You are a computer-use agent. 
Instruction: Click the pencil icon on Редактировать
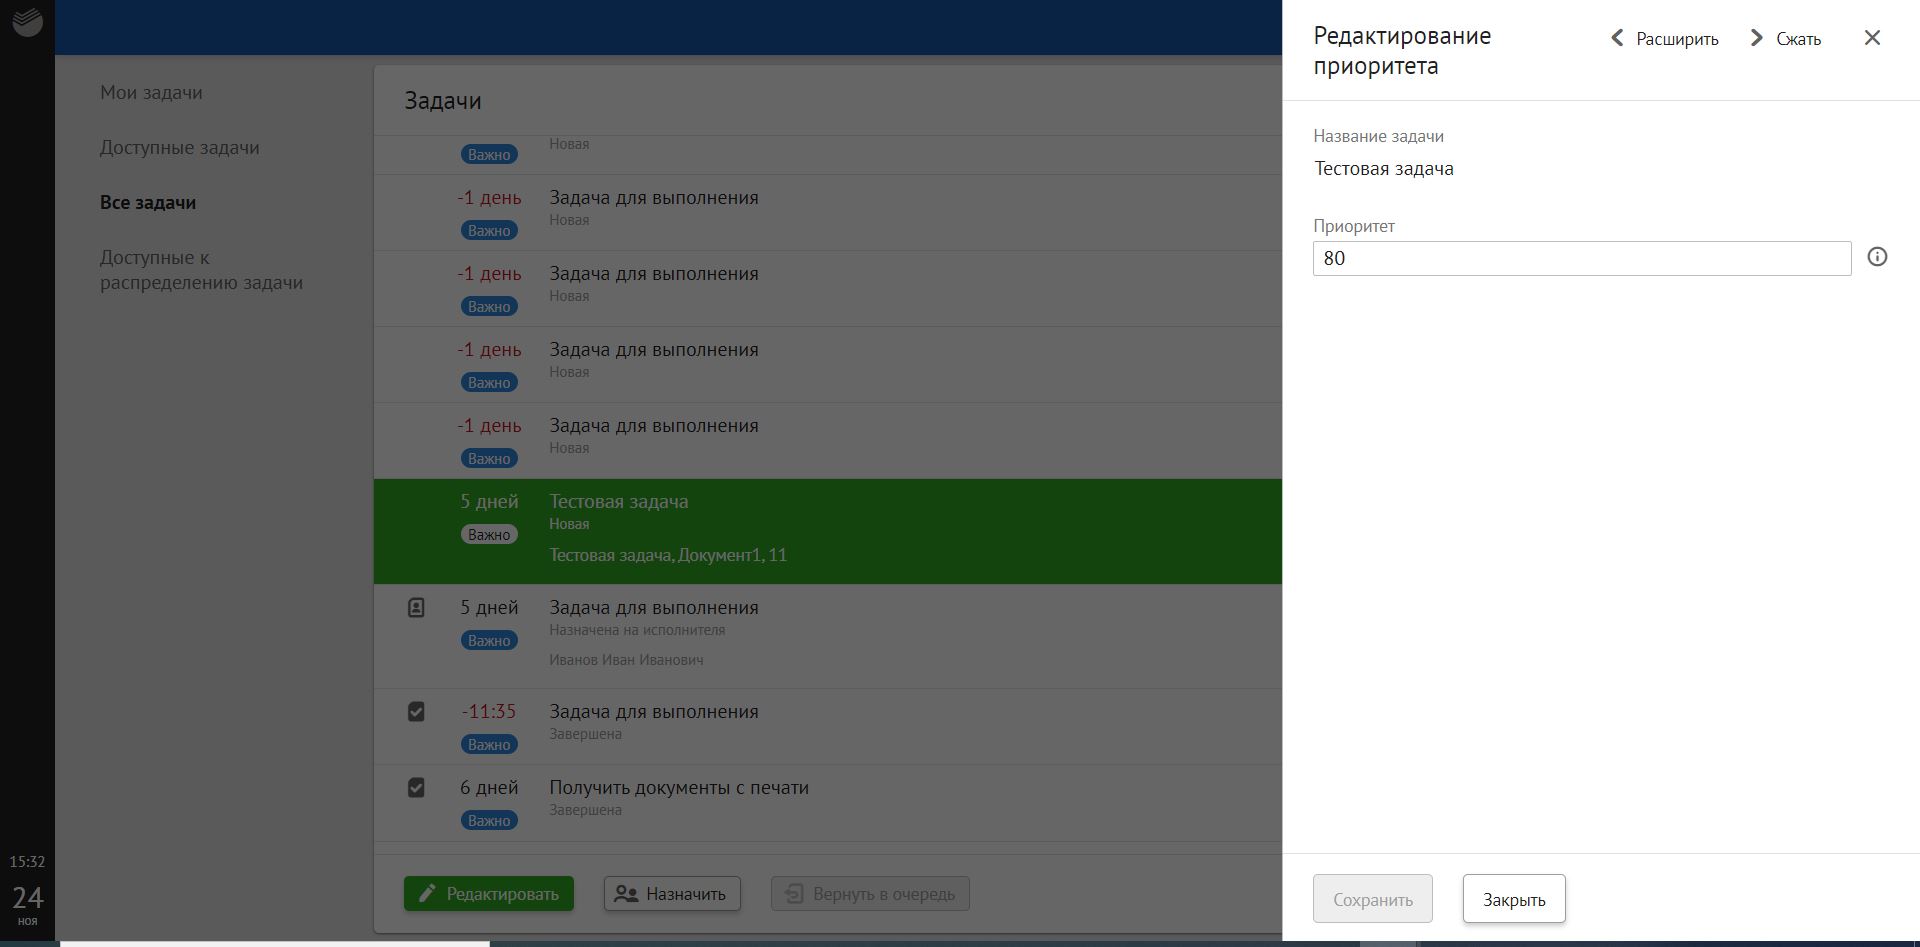[427, 893]
